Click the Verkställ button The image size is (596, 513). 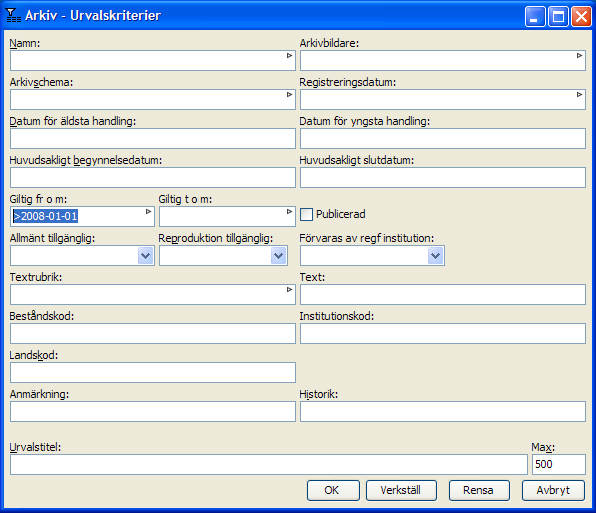(401, 491)
